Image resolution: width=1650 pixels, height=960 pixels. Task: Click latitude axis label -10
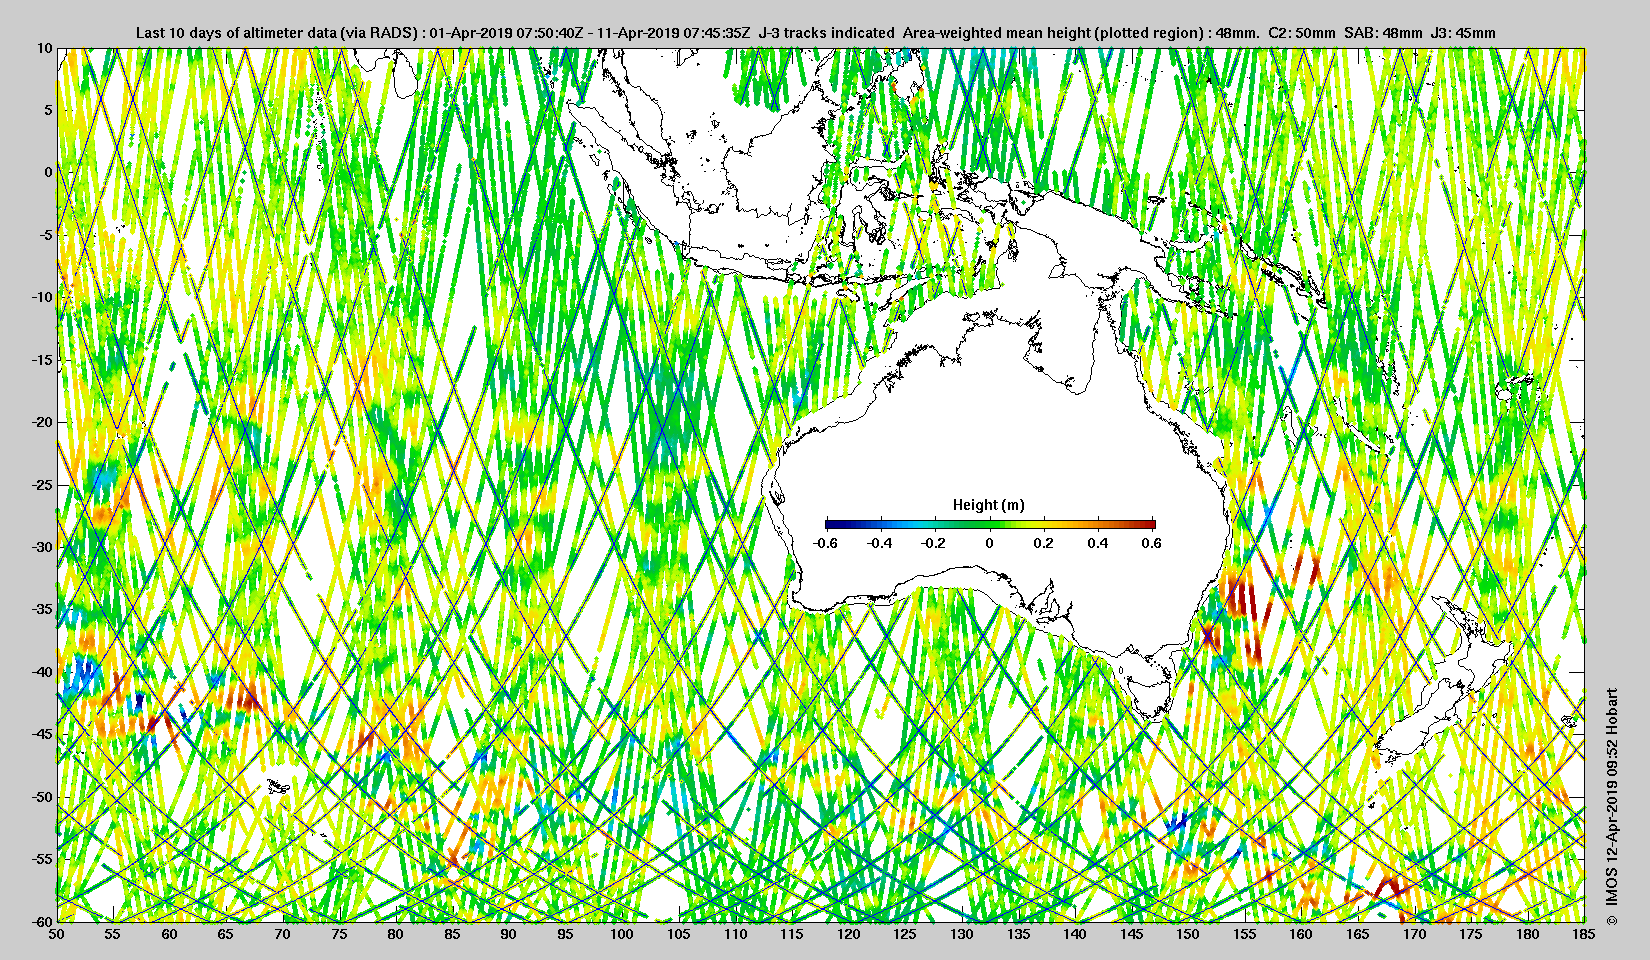[41, 297]
